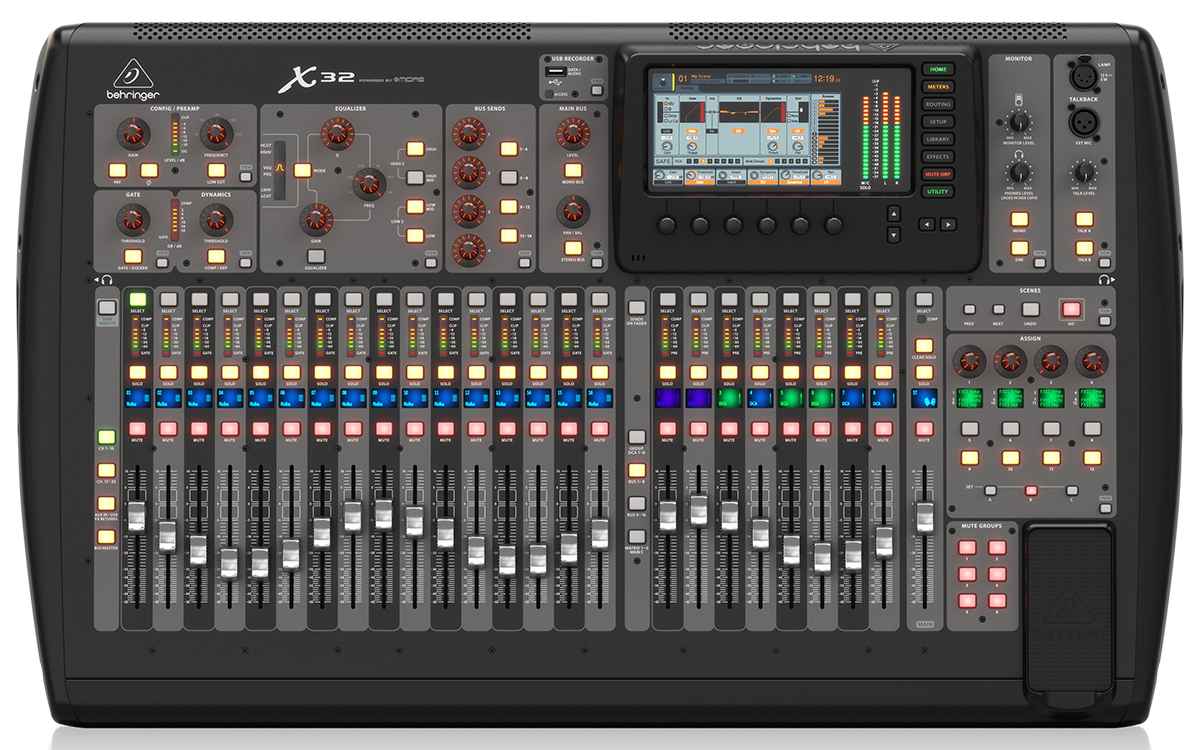Image resolution: width=1200 pixels, height=750 pixels.
Task: Recall scene with the GO button
Action: 1071,309
